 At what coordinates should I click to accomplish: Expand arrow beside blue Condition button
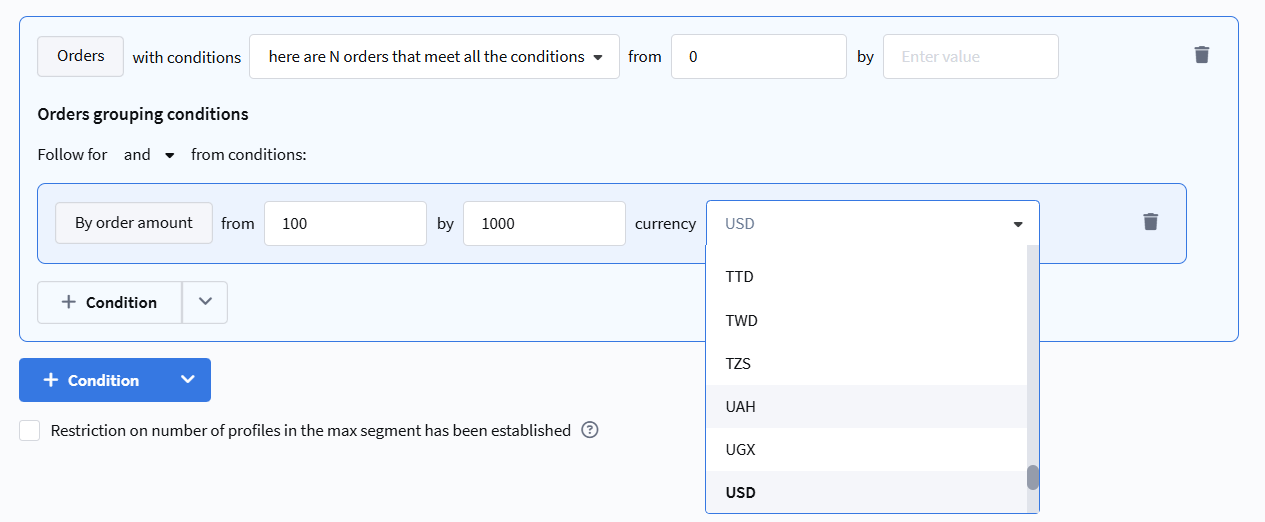pos(187,380)
